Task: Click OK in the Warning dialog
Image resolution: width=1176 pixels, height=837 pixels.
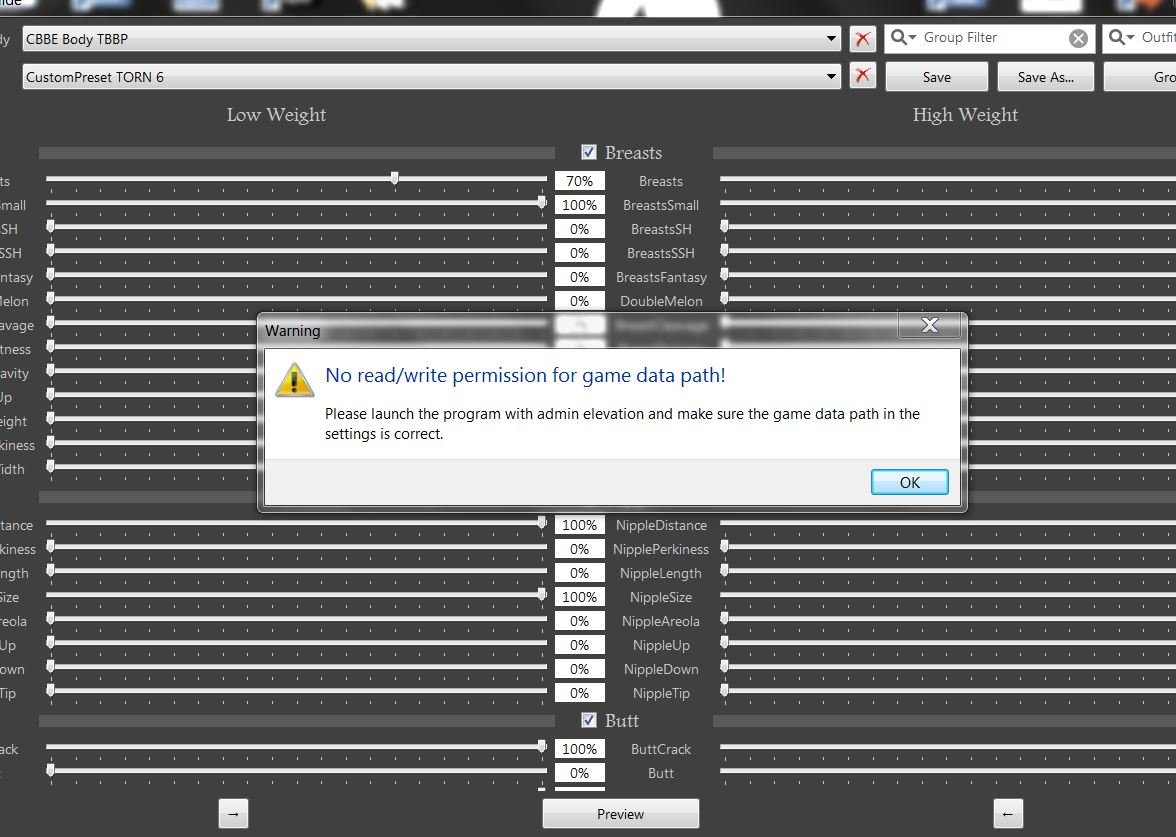Action: tap(909, 482)
